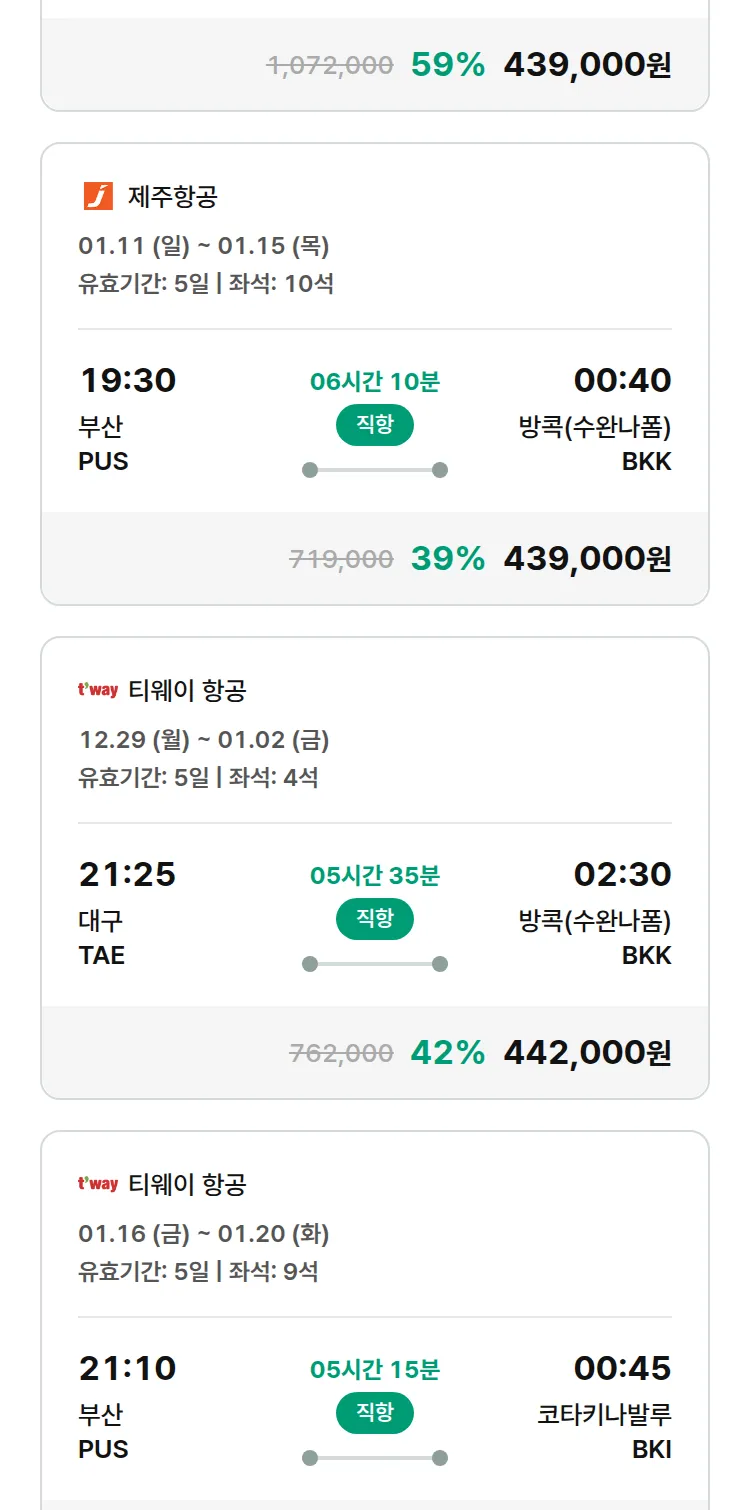Screen dimensions: 750x1510
Task: Select the 01.11 (일) ~ 01.15 (목) dates
Action: pos(204,246)
